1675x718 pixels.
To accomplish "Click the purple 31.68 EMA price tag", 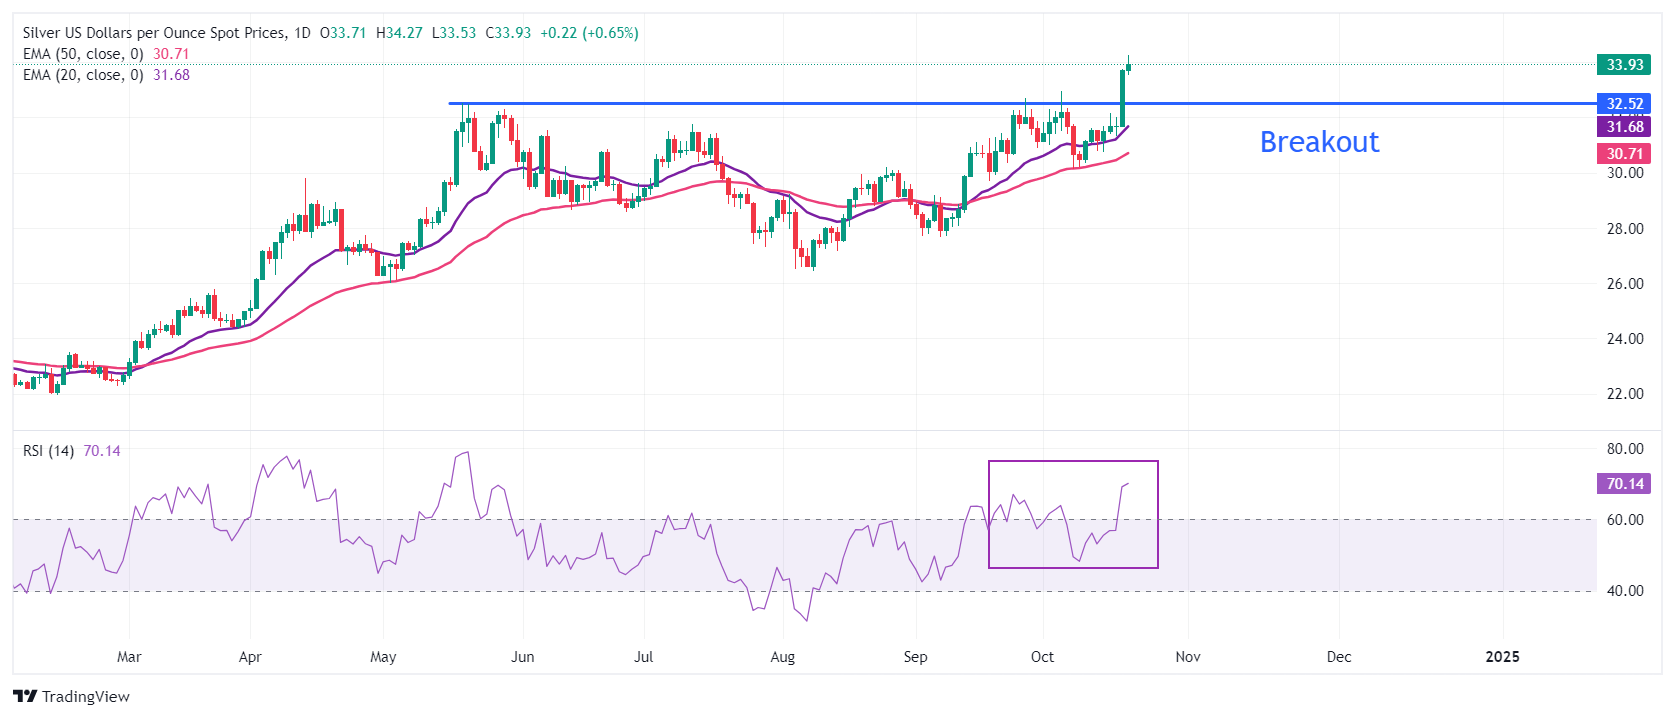I will tap(1624, 127).
